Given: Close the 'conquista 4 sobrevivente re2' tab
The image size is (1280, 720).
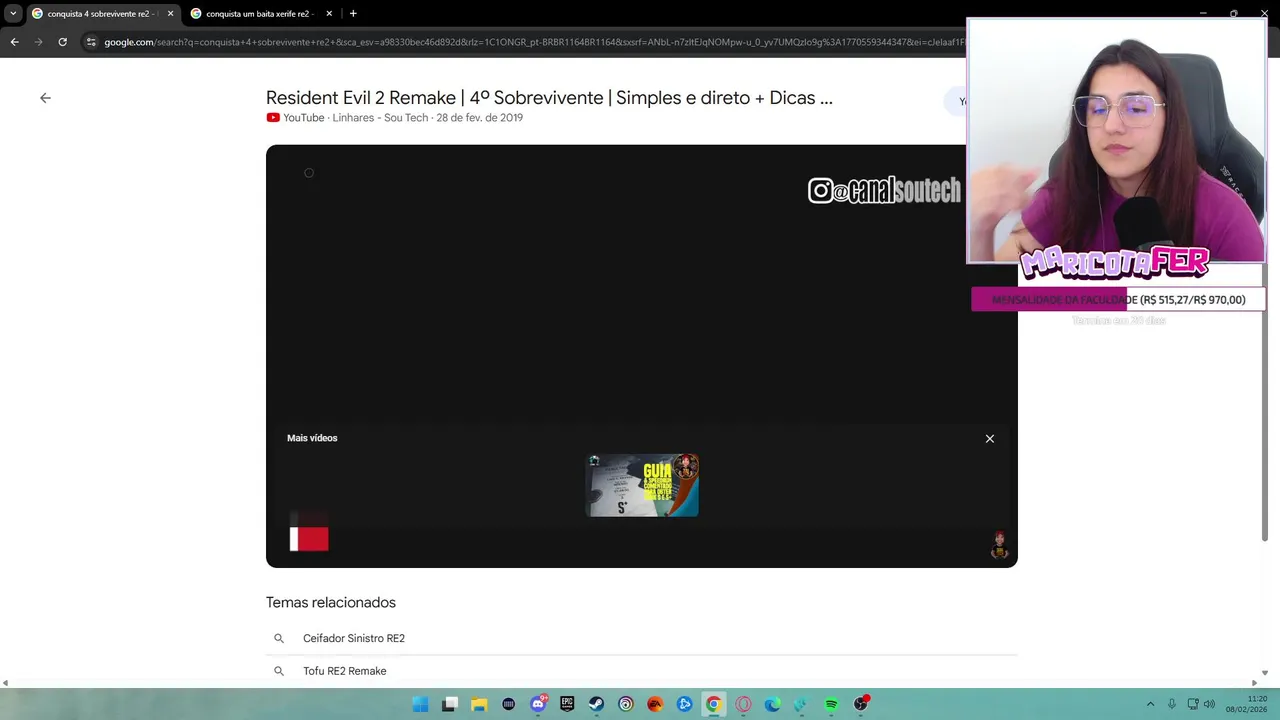Looking at the screenshot, I should [170, 14].
